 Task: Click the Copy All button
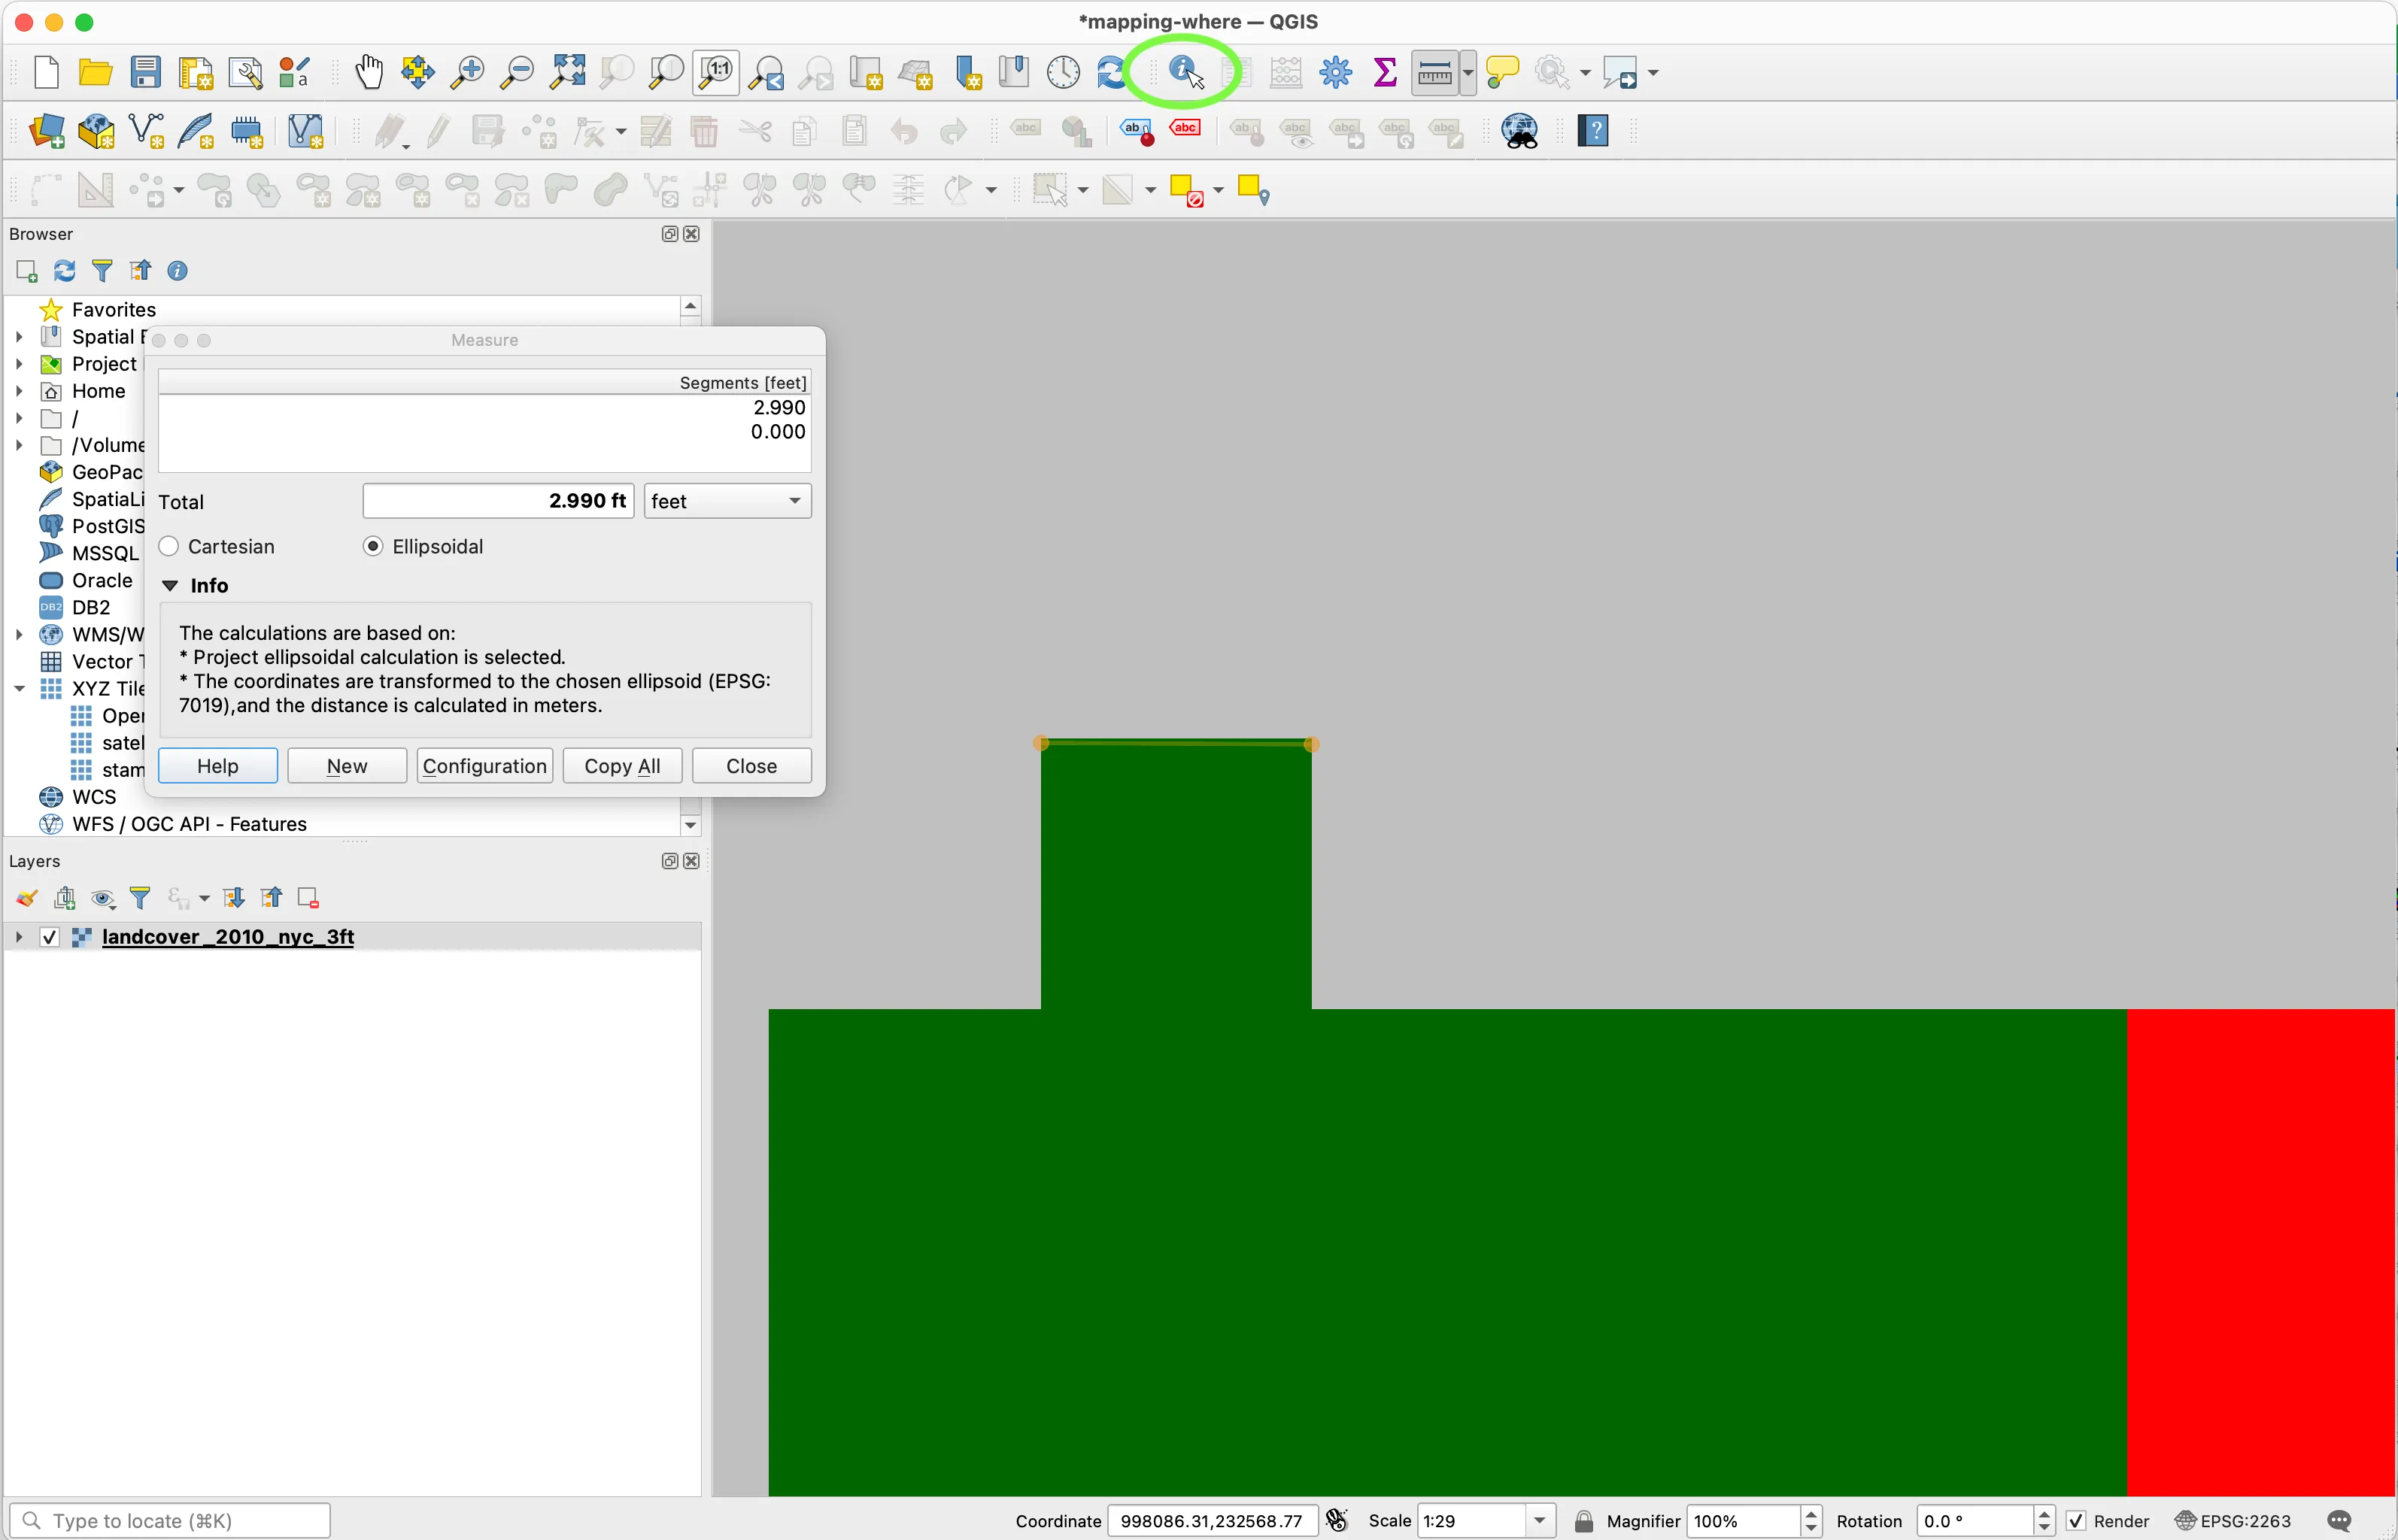(622, 766)
